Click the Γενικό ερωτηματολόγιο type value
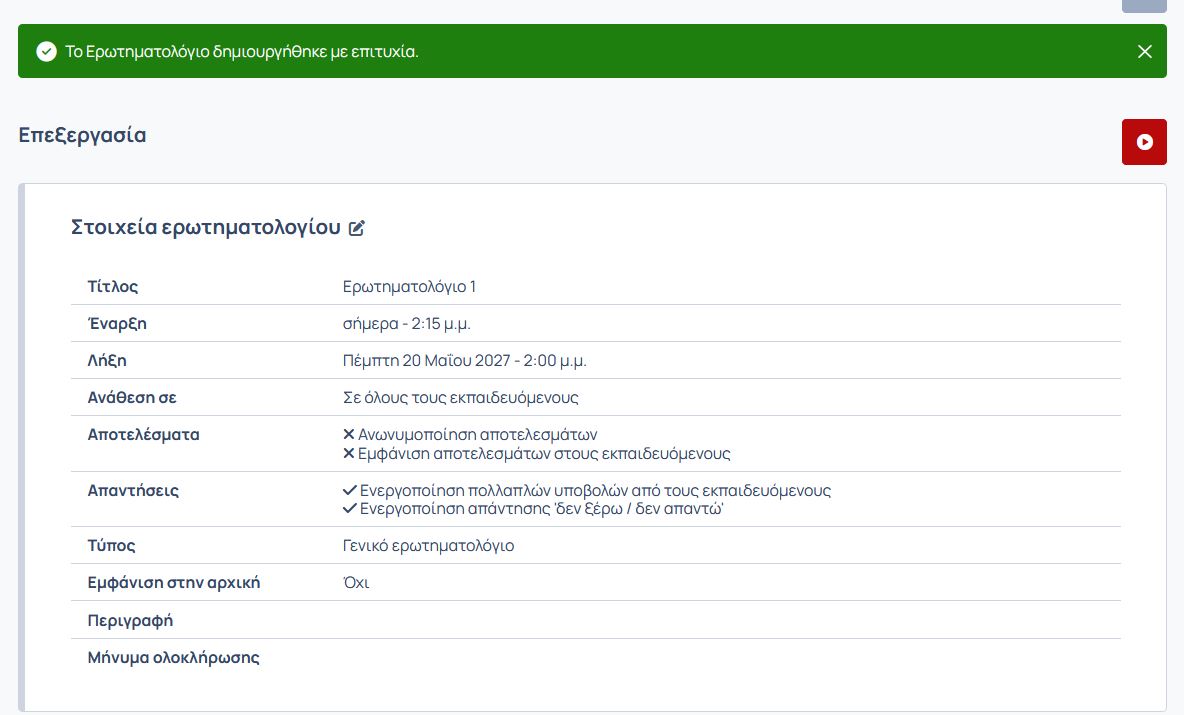The height and width of the screenshot is (715, 1184). (428, 546)
